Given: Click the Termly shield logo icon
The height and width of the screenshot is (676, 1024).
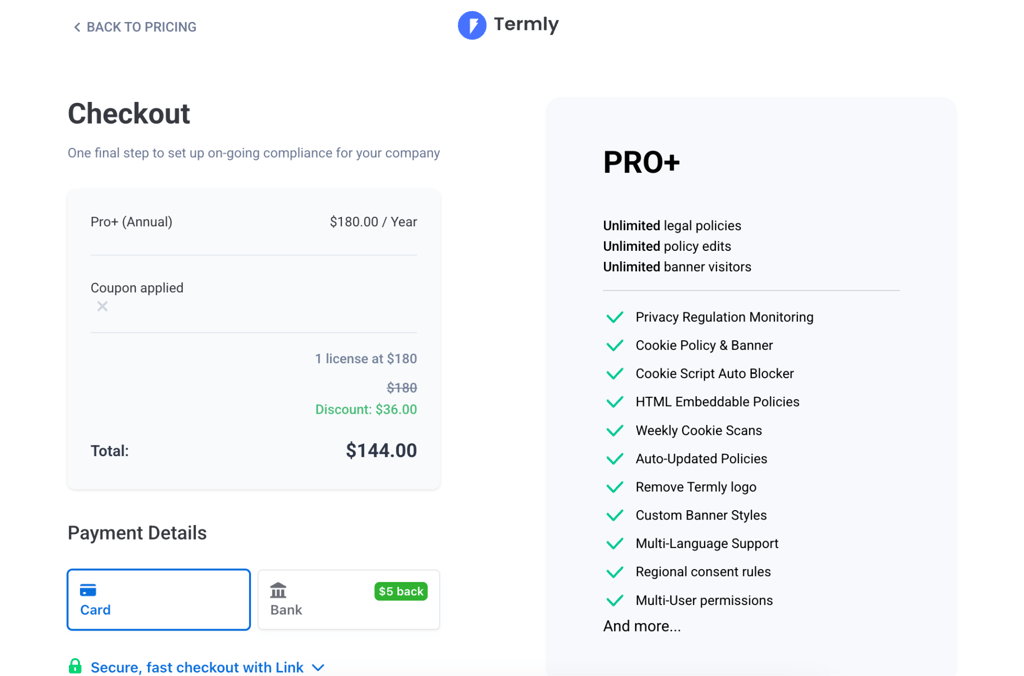Looking at the screenshot, I should click(472, 25).
